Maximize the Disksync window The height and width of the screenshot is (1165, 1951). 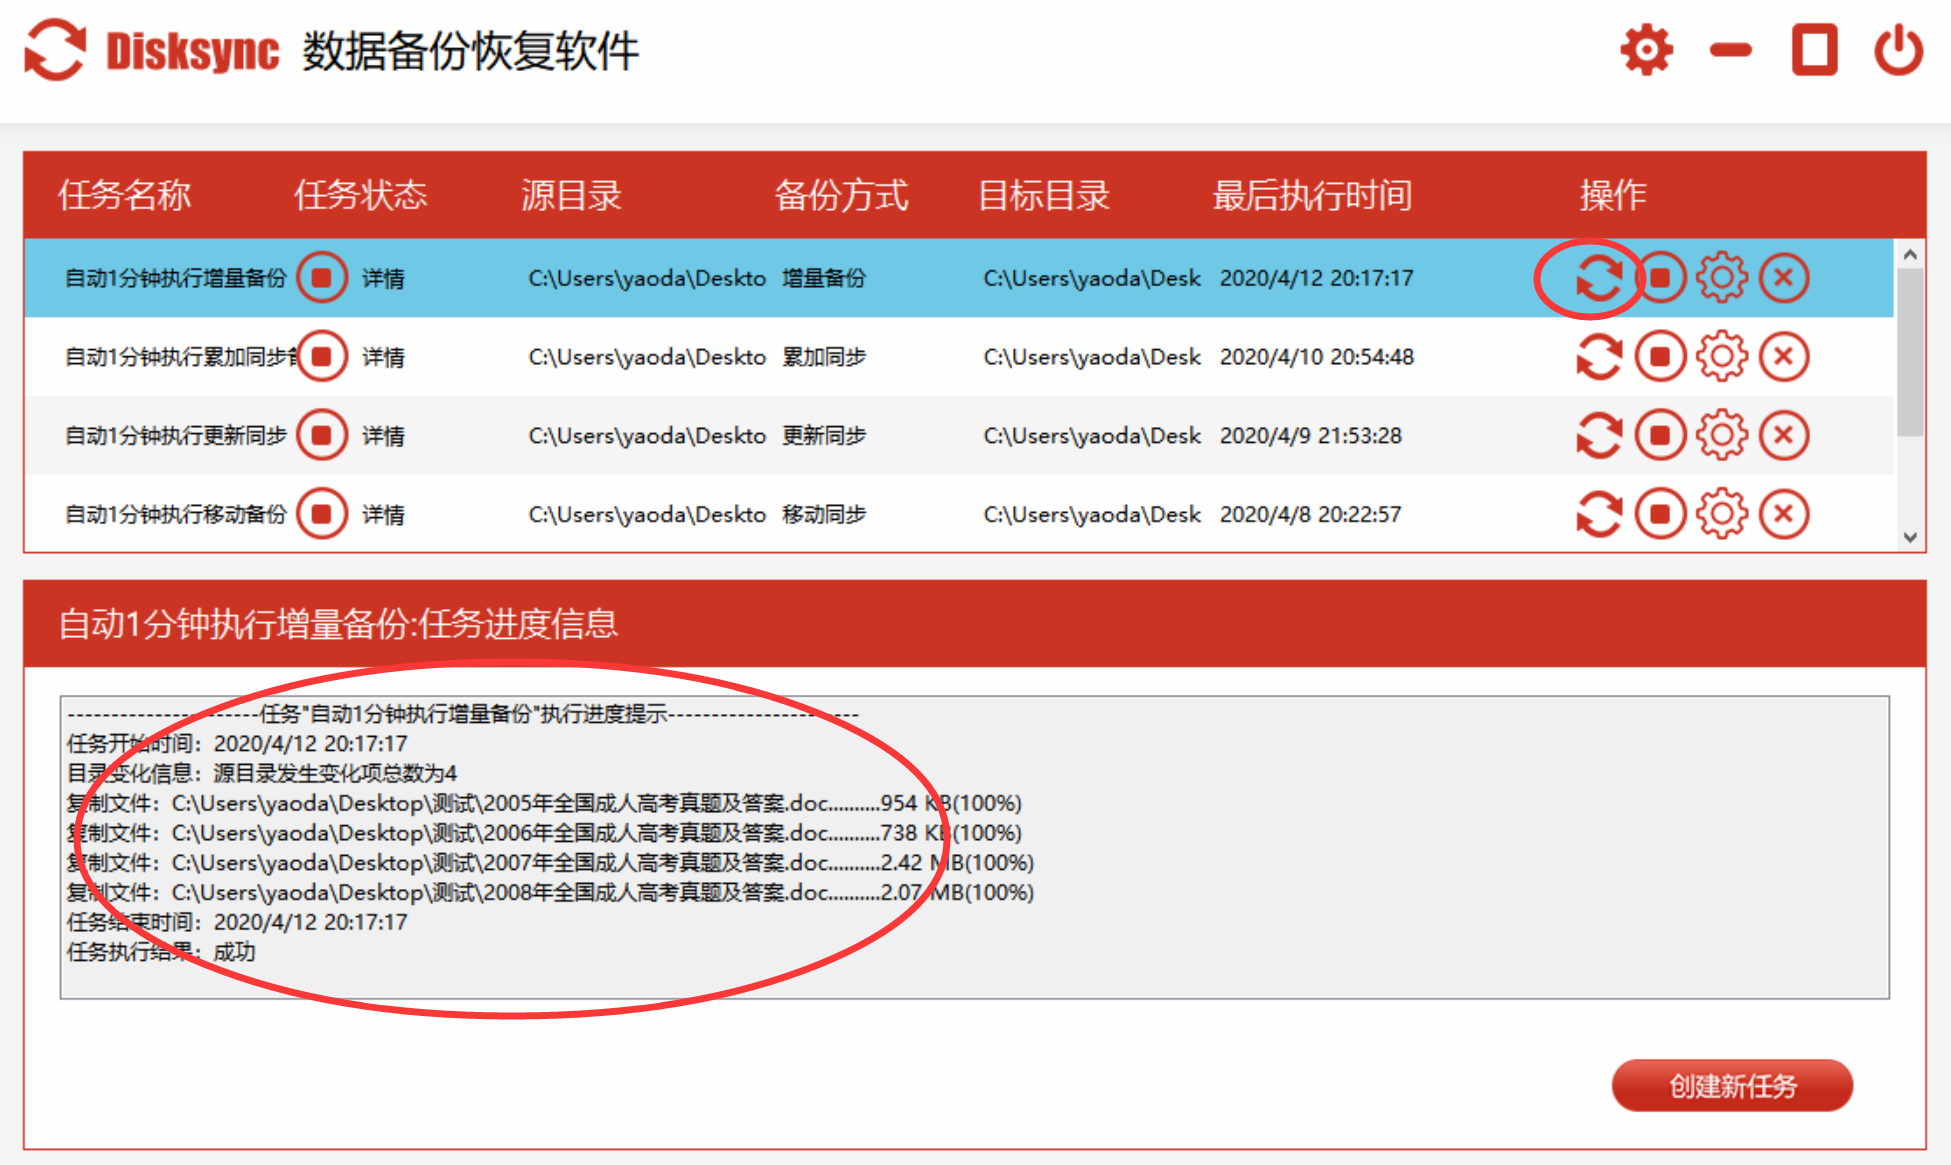click(1814, 50)
